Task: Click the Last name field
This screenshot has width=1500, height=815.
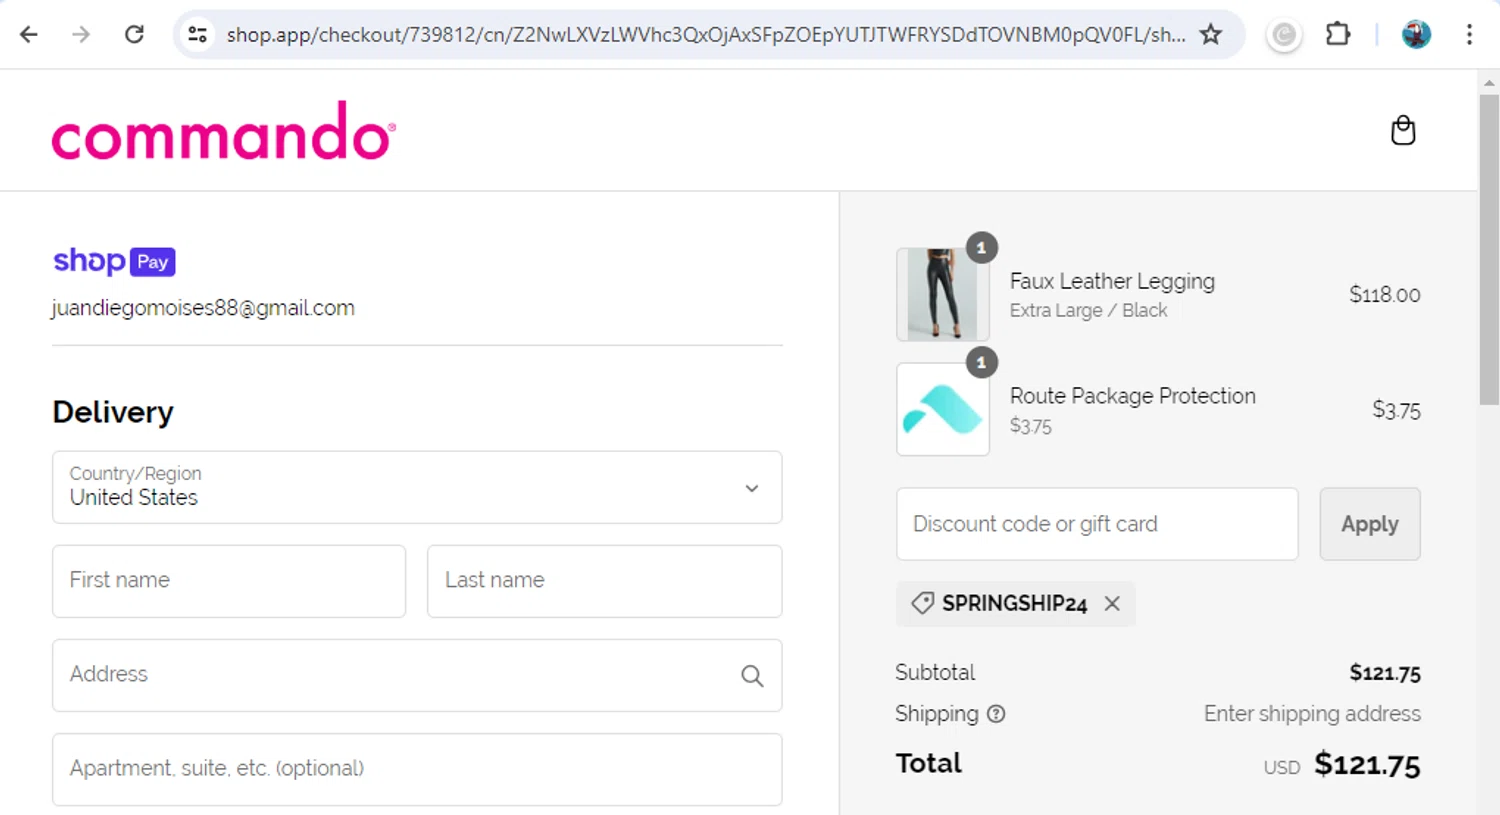Action: click(x=604, y=581)
